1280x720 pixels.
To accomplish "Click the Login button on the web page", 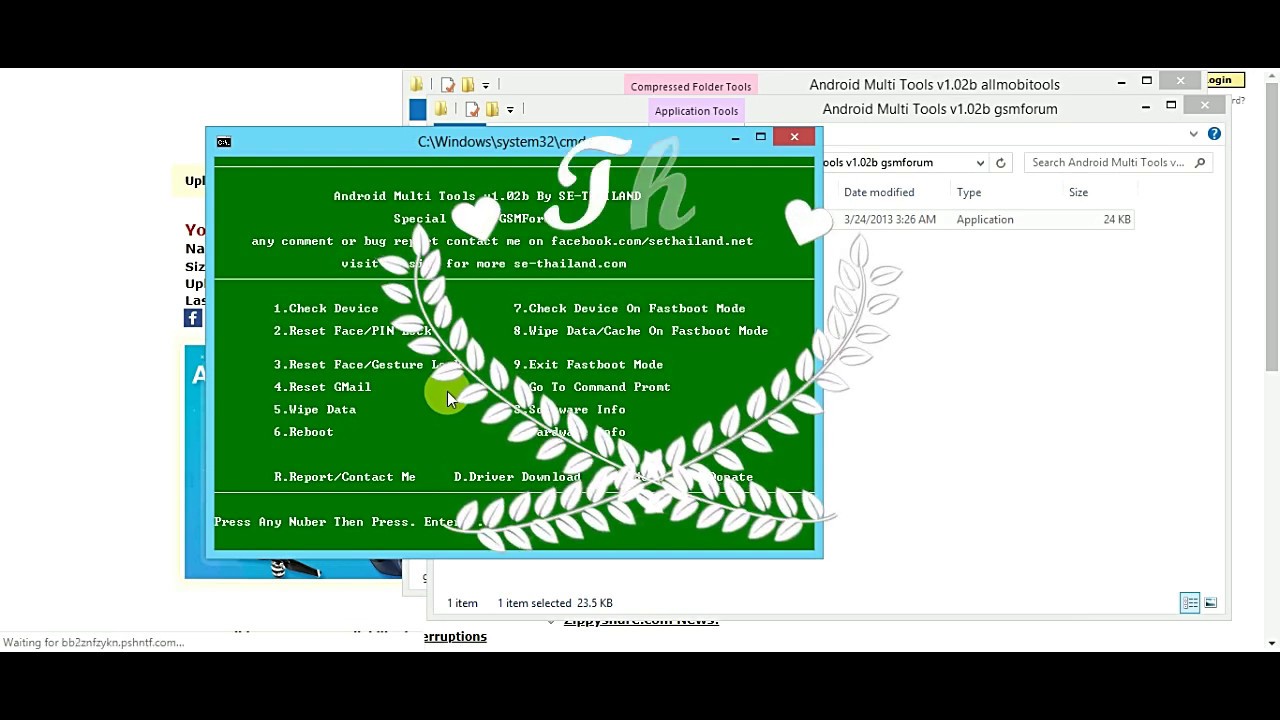I will 1221,80.
